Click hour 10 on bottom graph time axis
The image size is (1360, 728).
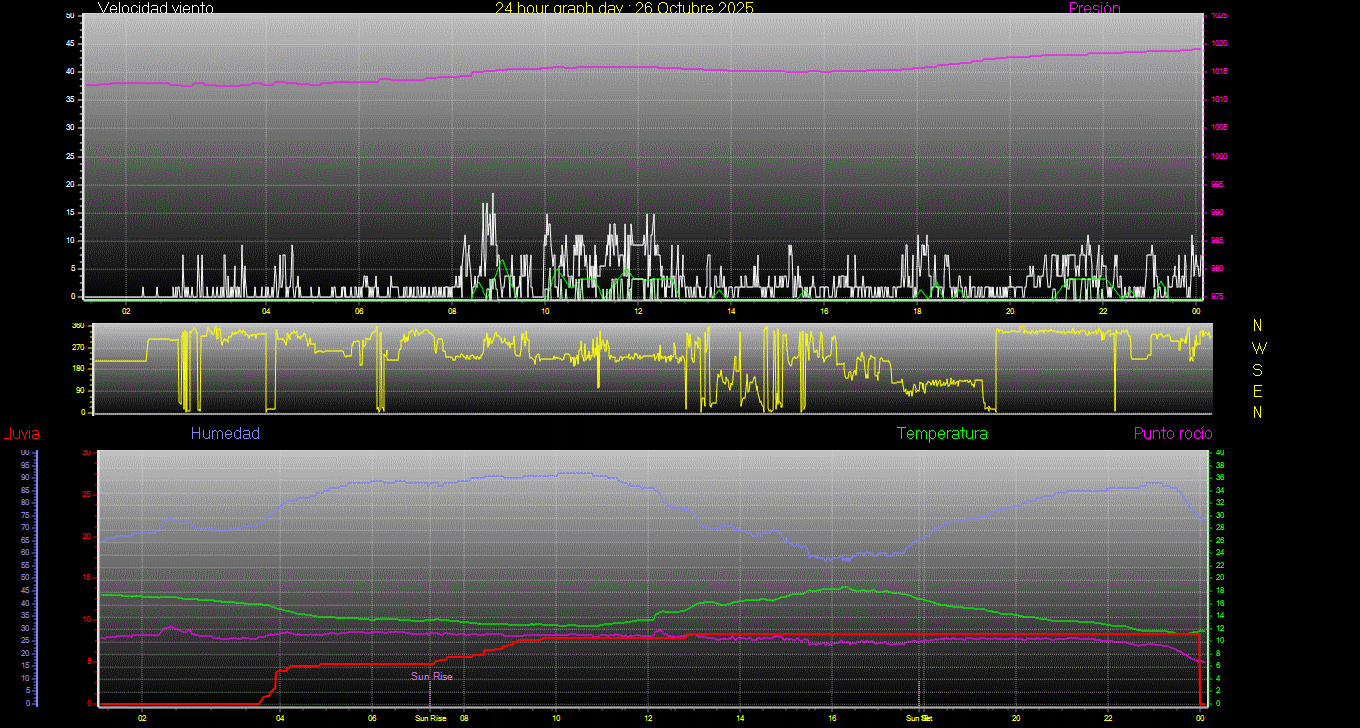[556, 718]
